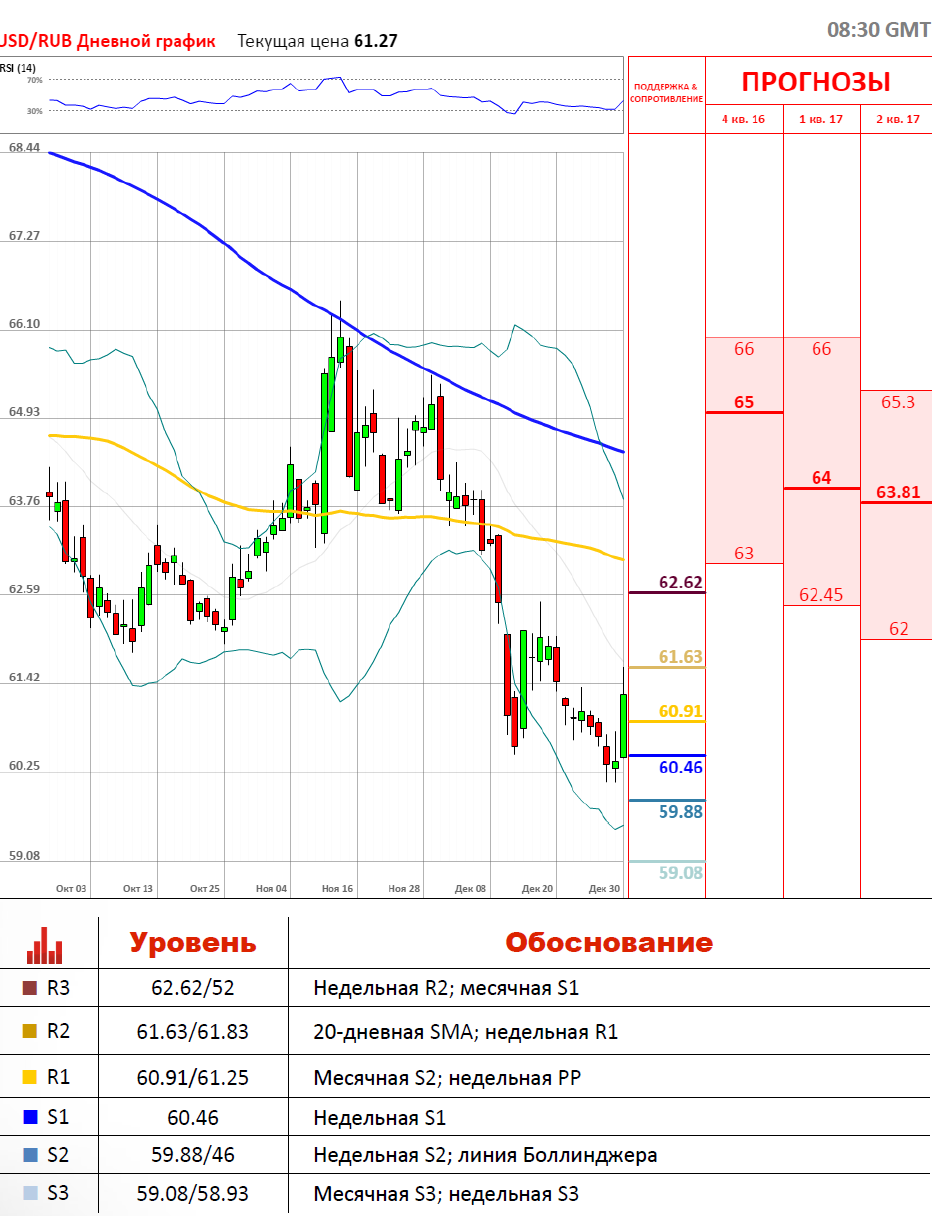Image resolution: width=932 pixels, height=1216 pixels.
Task: Click the blue S1 color square
Action: point(29,1117)
